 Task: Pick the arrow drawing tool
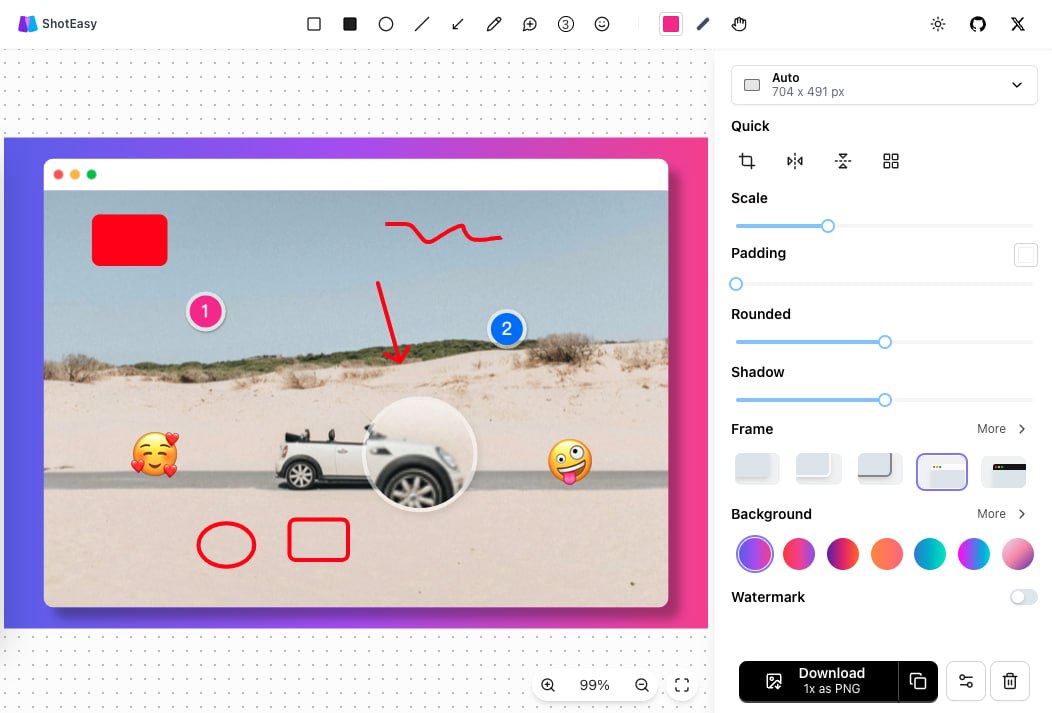tap(458, 24)
